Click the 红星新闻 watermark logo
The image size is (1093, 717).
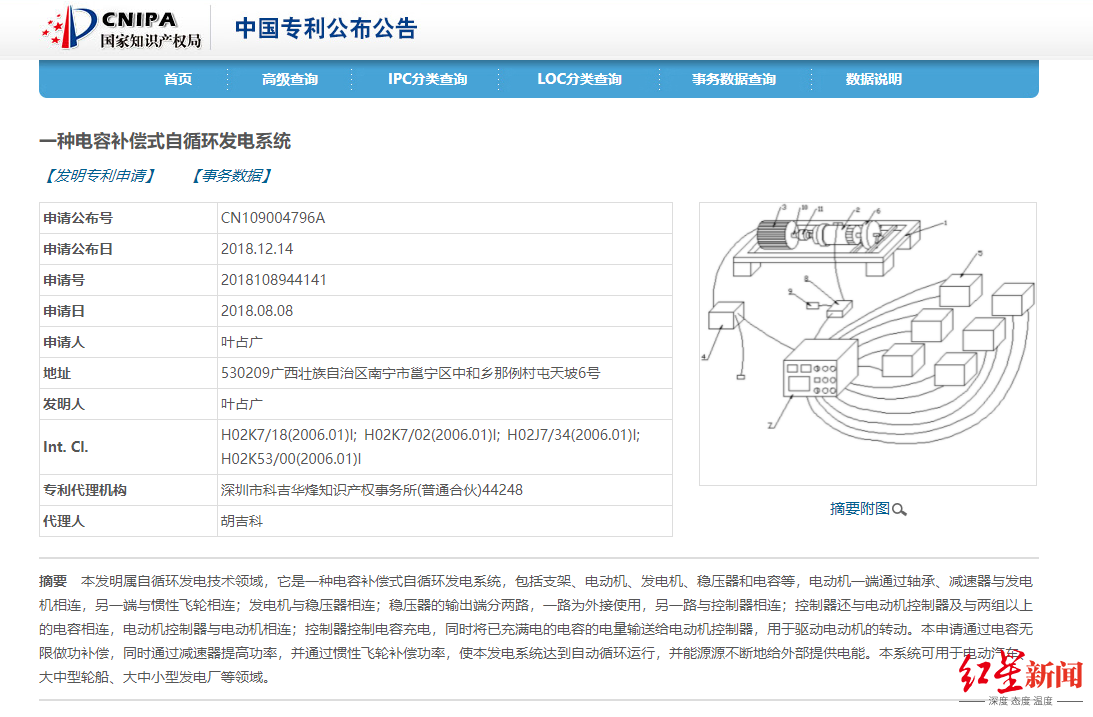click(x=1020, y=676)
